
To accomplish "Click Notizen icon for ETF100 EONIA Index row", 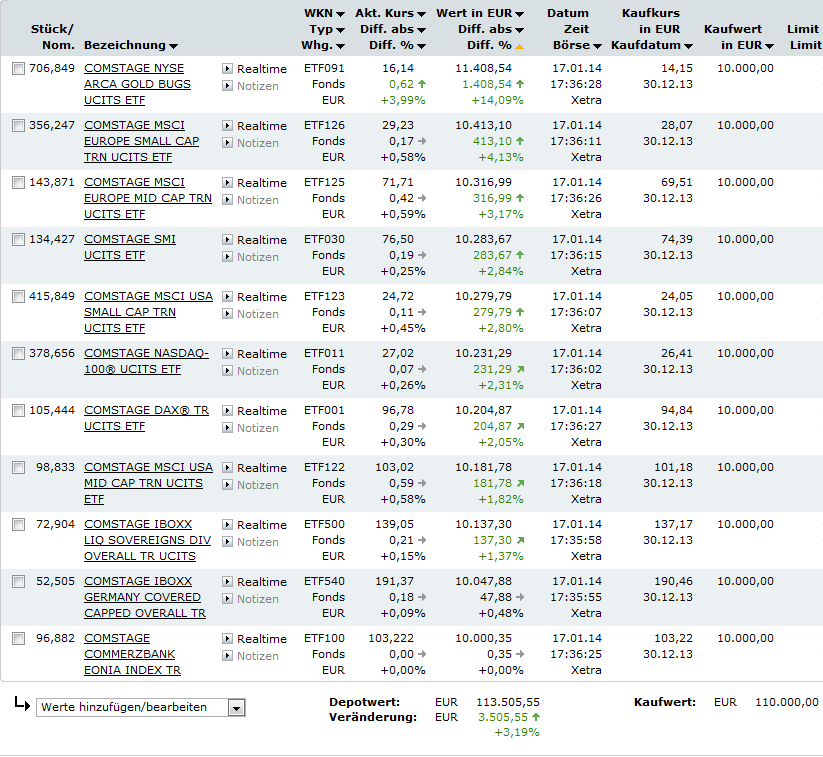I will click(227, 656).
